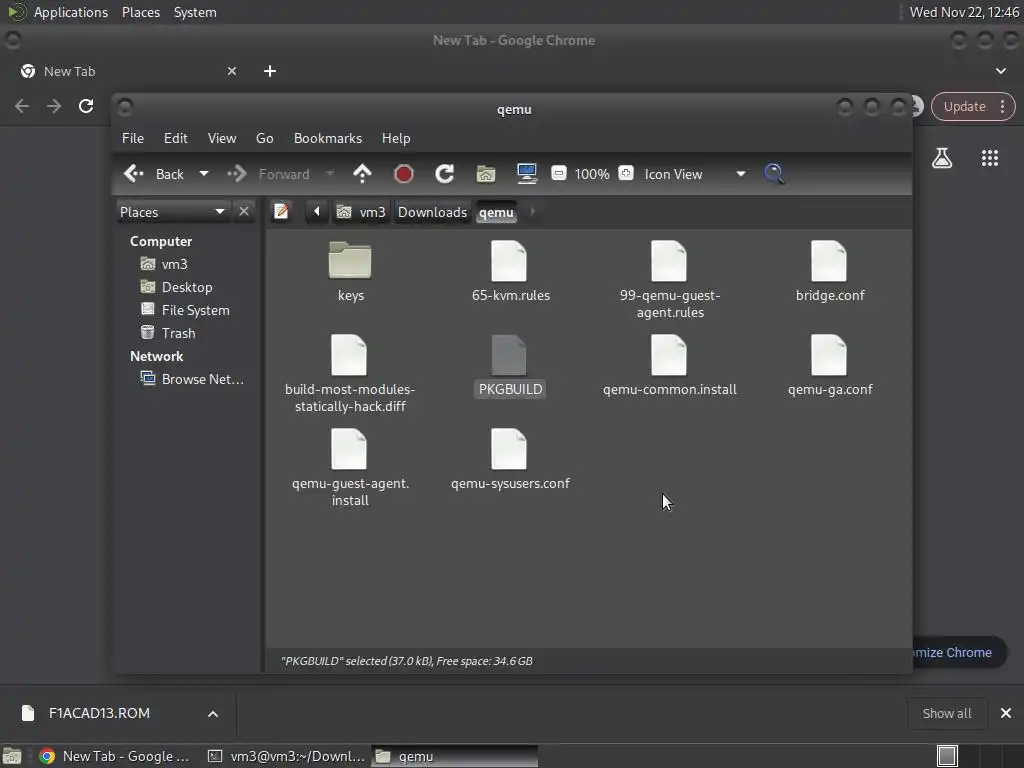Open the Go menu

[x=264, y=138]
